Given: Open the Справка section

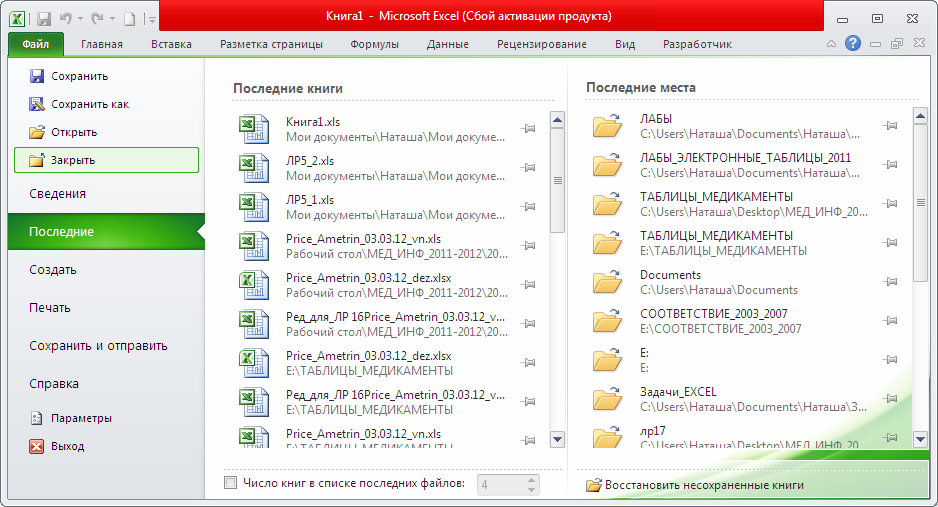Looking at the screenshot, I should click(x=54, y=384).
